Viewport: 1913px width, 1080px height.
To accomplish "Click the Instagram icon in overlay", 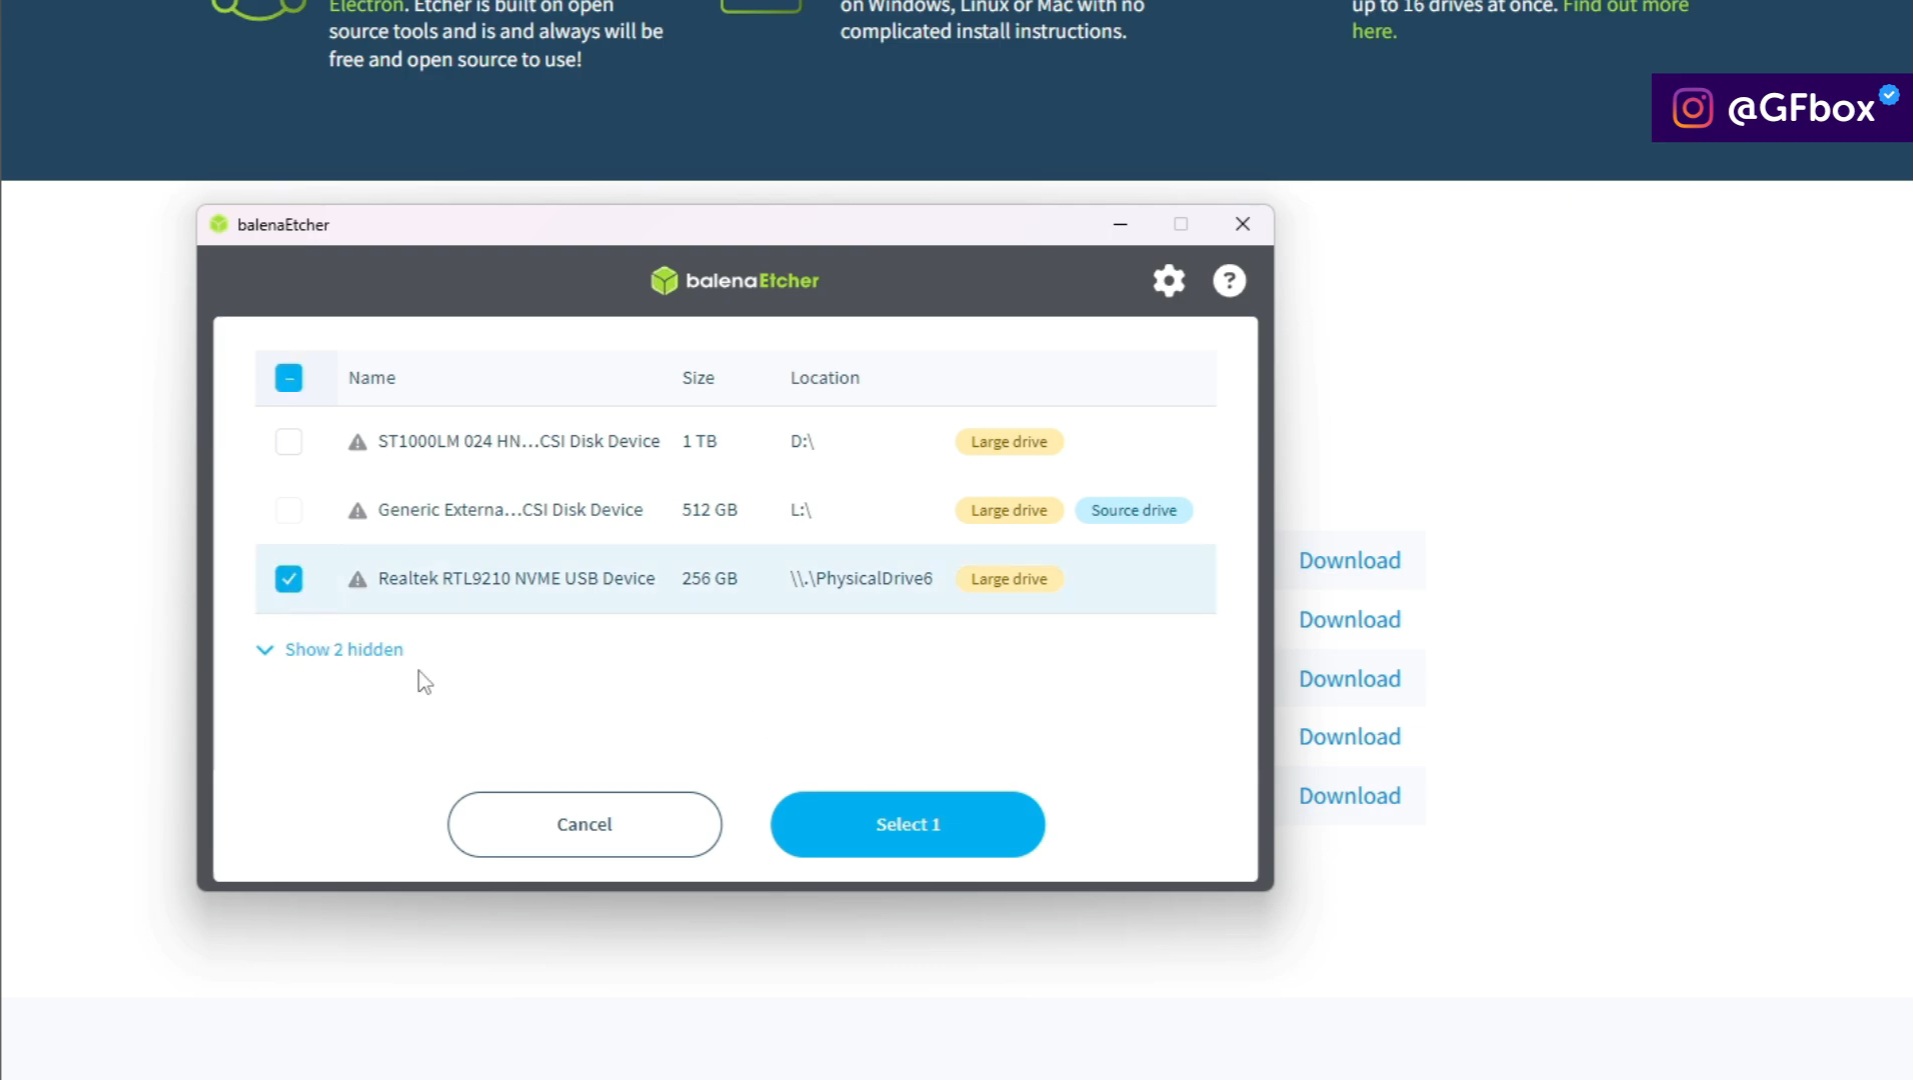I will 1692,108.
